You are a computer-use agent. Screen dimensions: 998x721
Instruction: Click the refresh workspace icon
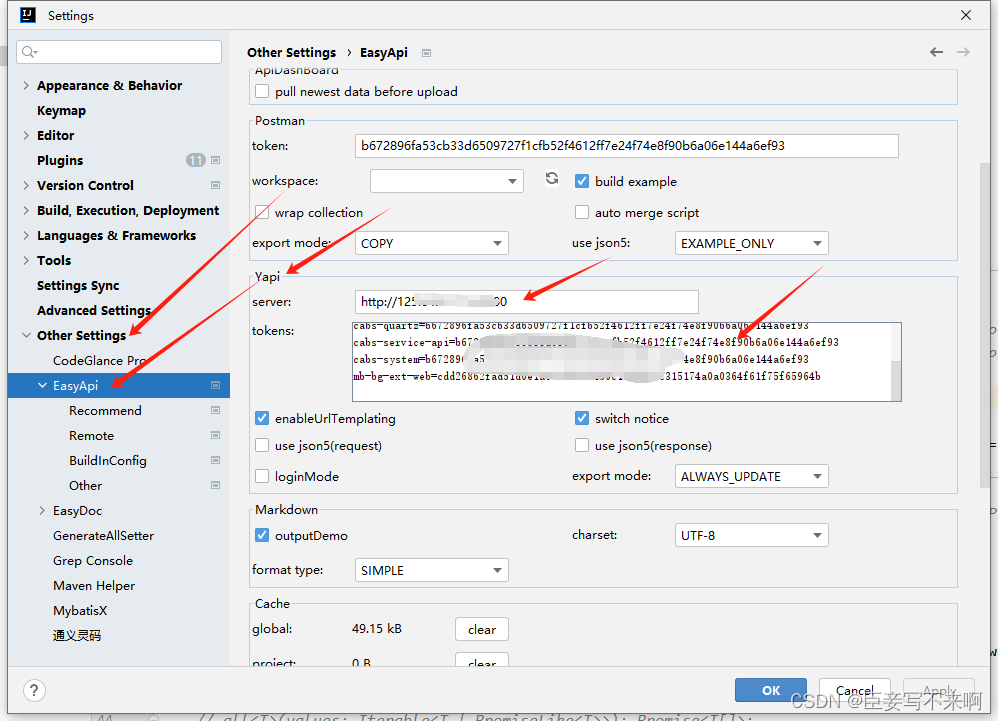coord(552,179)
